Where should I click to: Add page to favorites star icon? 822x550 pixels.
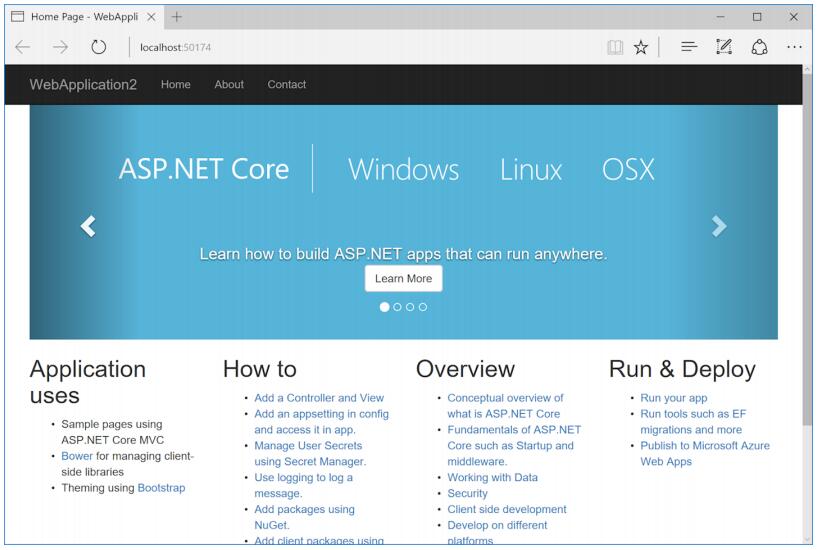point(641,47)
